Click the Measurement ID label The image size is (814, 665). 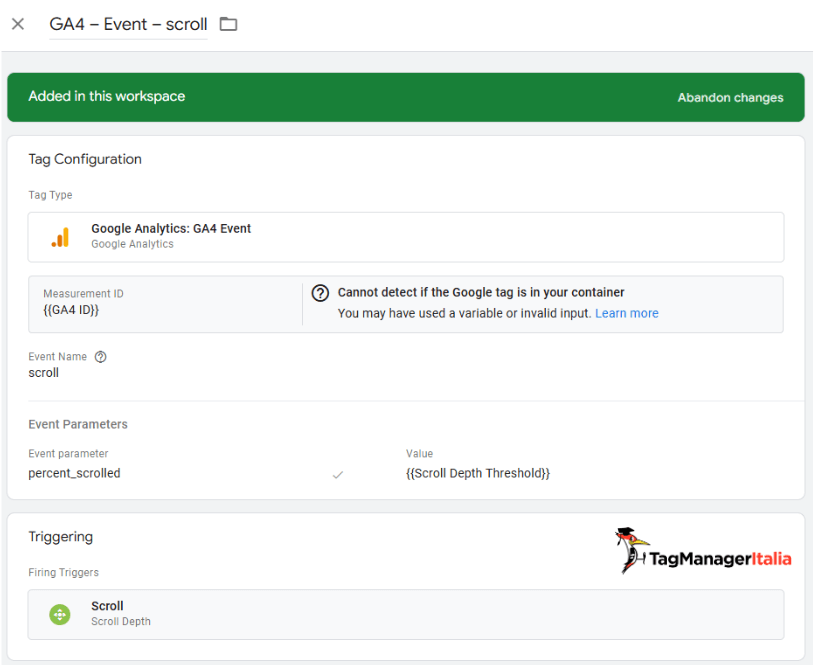[84, 293]
